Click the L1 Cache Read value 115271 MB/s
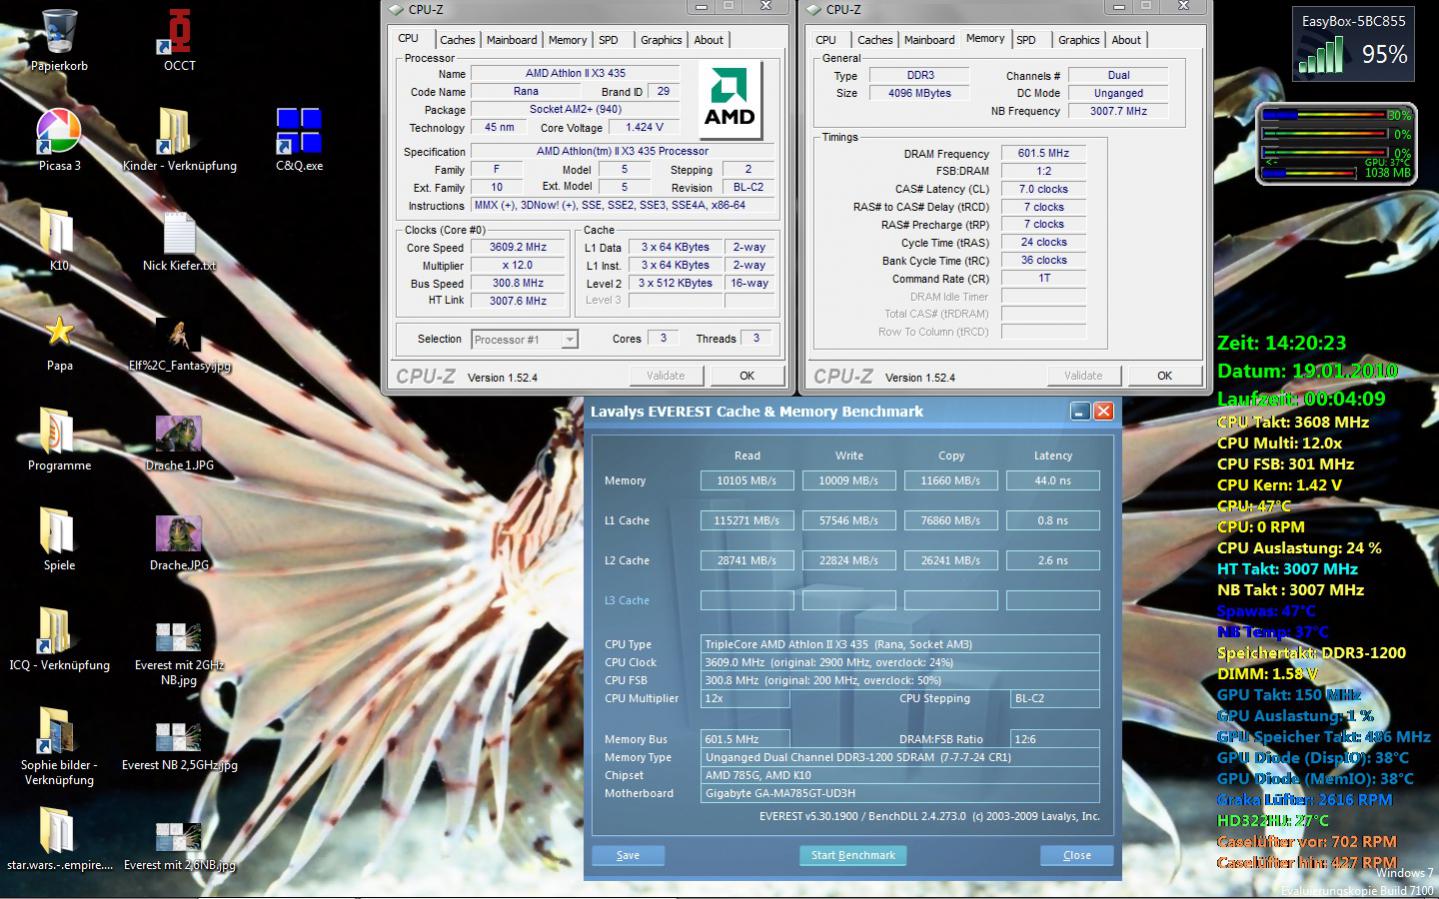The height and width of the screenshot is (899, 1439). pyautogui.click(x=747, y=521)
